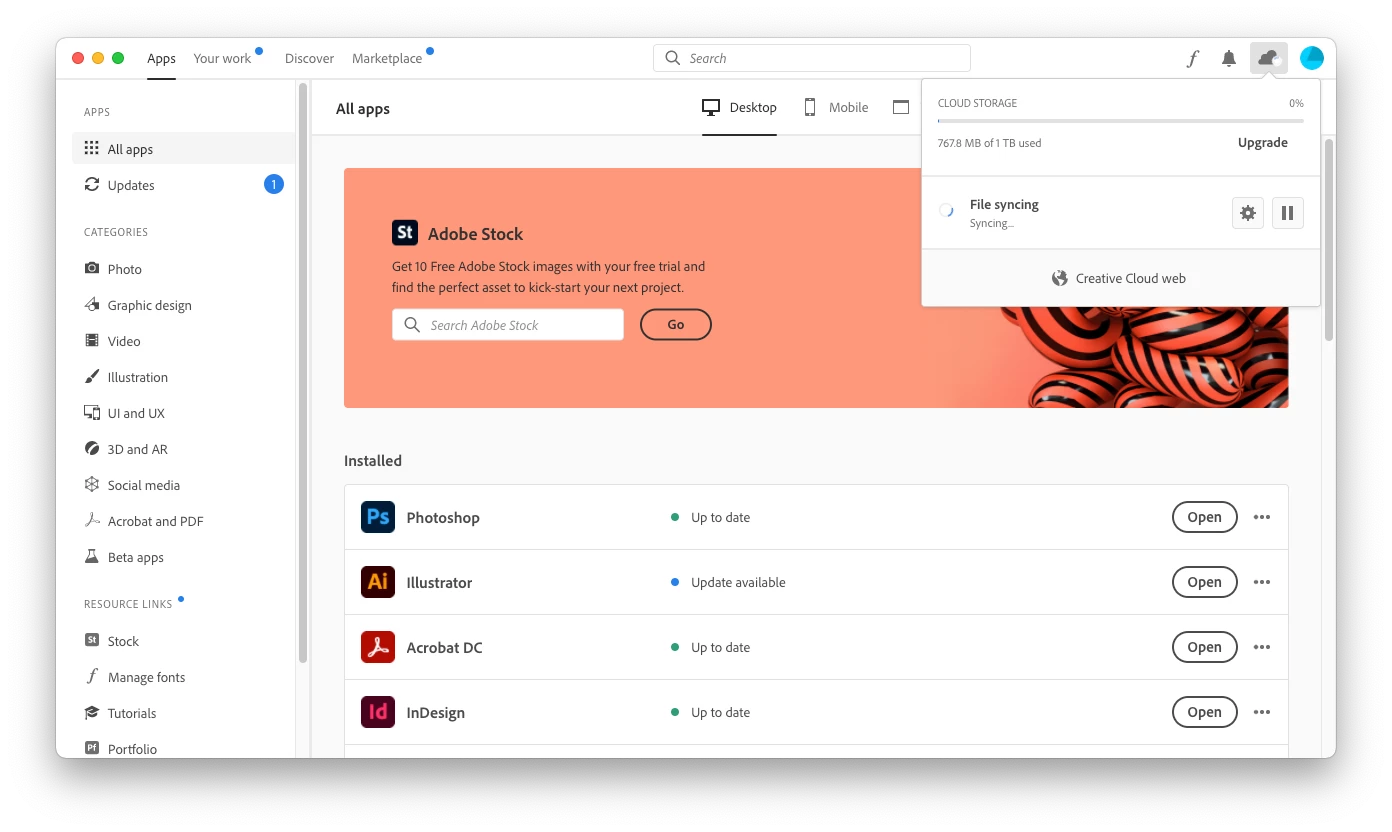Open the Tutorials resource link
The height and width of the screenshot is (832, 1392).
pos(184,713)
